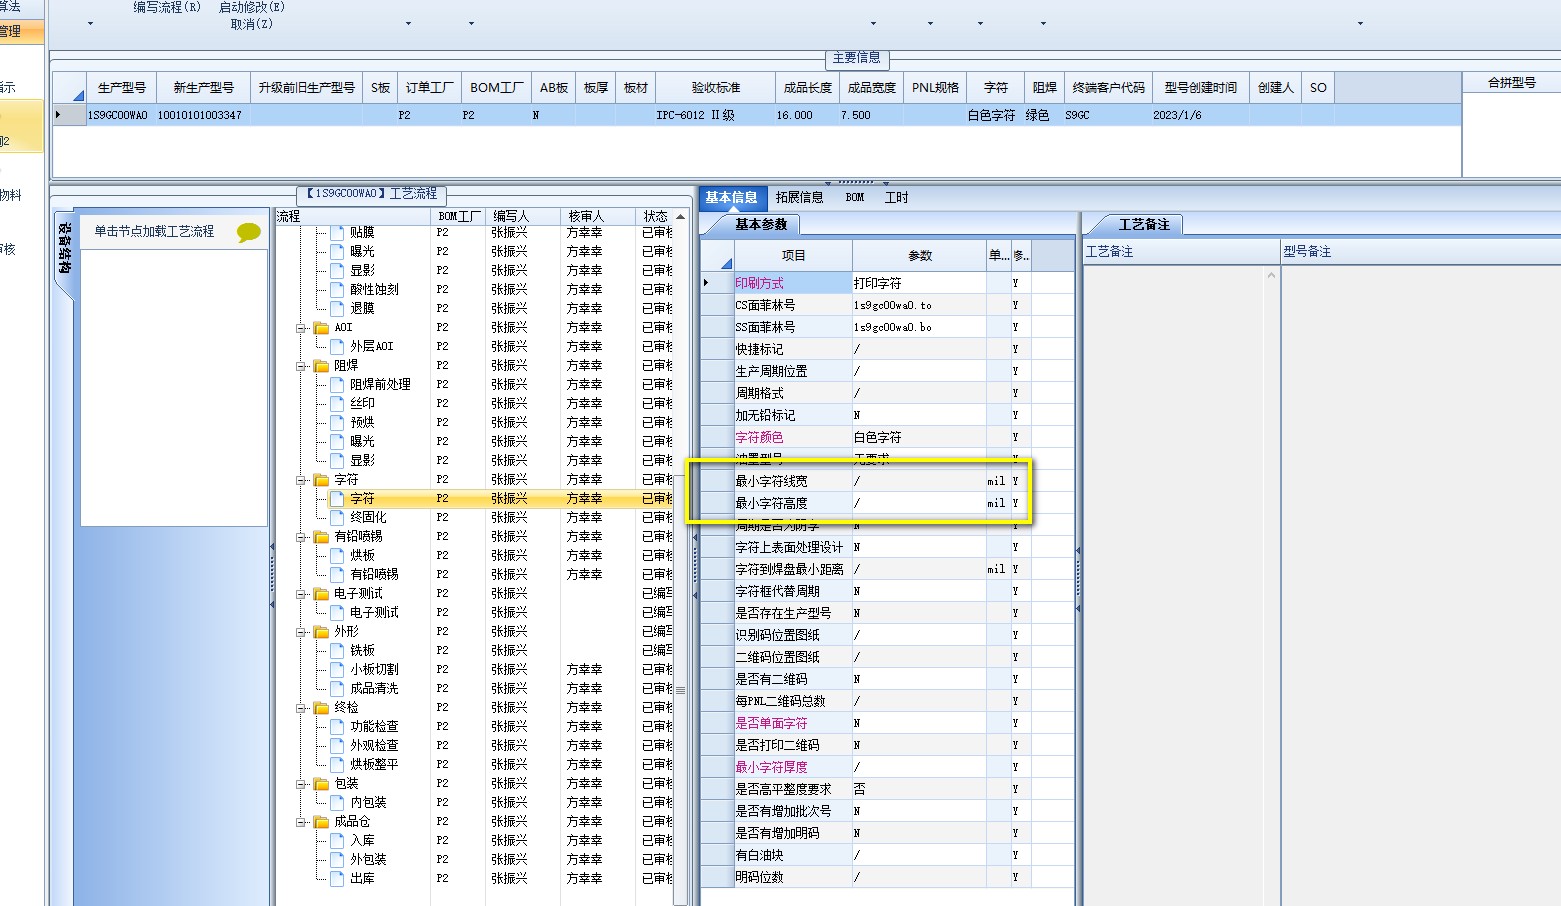
Task: Open the BOM tab
Action: pos(855,198)
